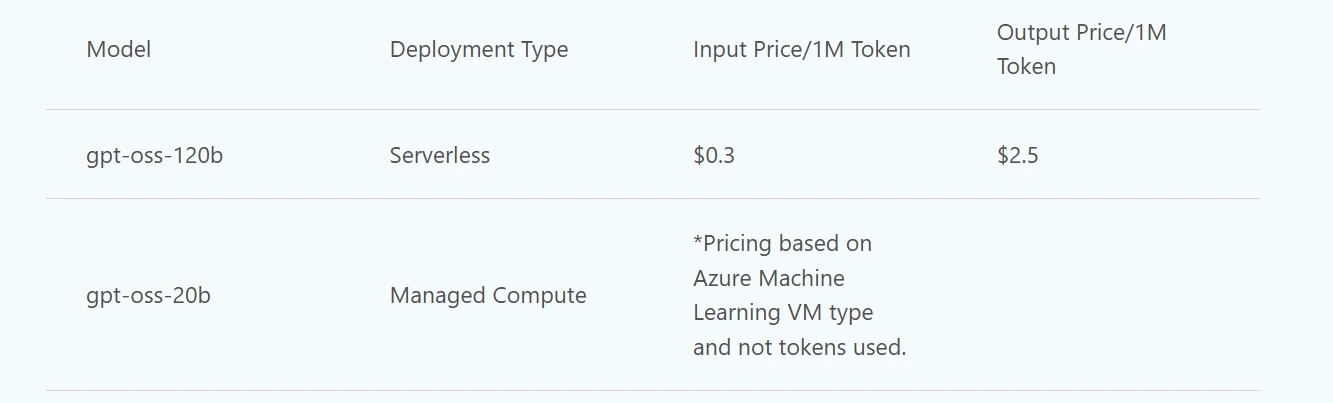The height and width of the screenshot is (403, 1333).
Task: Click the "Deployment Type" column header
Action: tap(479, 49)
